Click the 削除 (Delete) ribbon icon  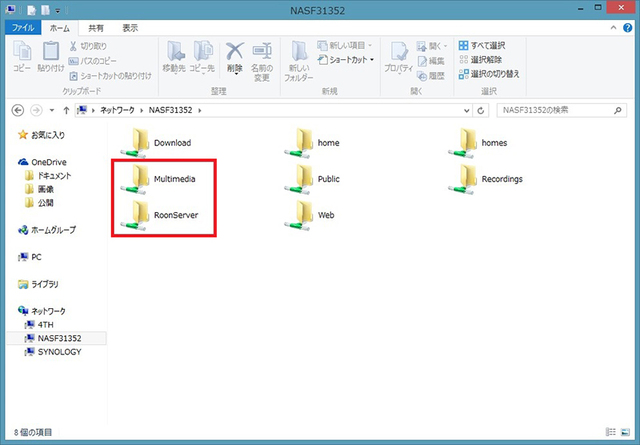coord(235,57)
